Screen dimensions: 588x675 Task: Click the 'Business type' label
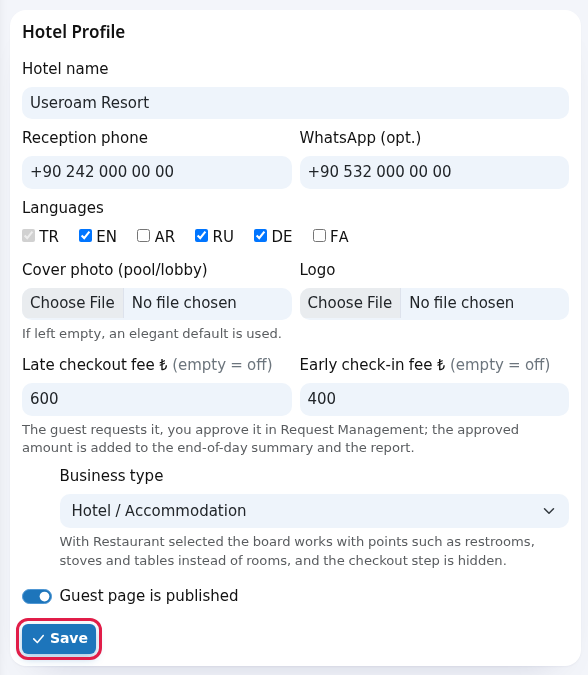point(111,476)
